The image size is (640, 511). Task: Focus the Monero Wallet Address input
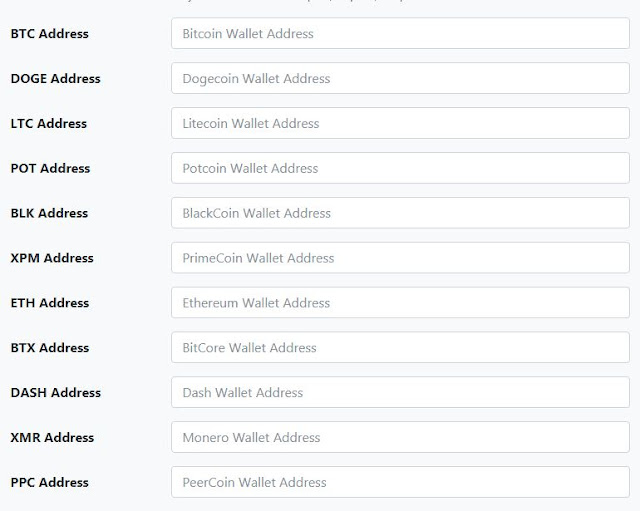[400, 438]
